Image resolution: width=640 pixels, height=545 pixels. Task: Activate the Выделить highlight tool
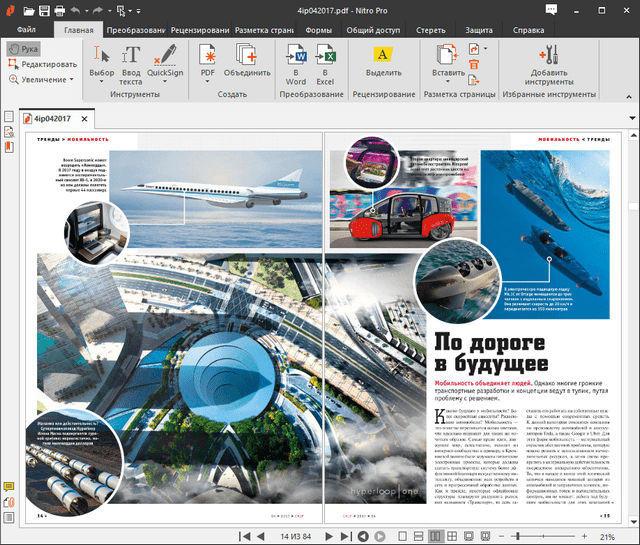383,62
